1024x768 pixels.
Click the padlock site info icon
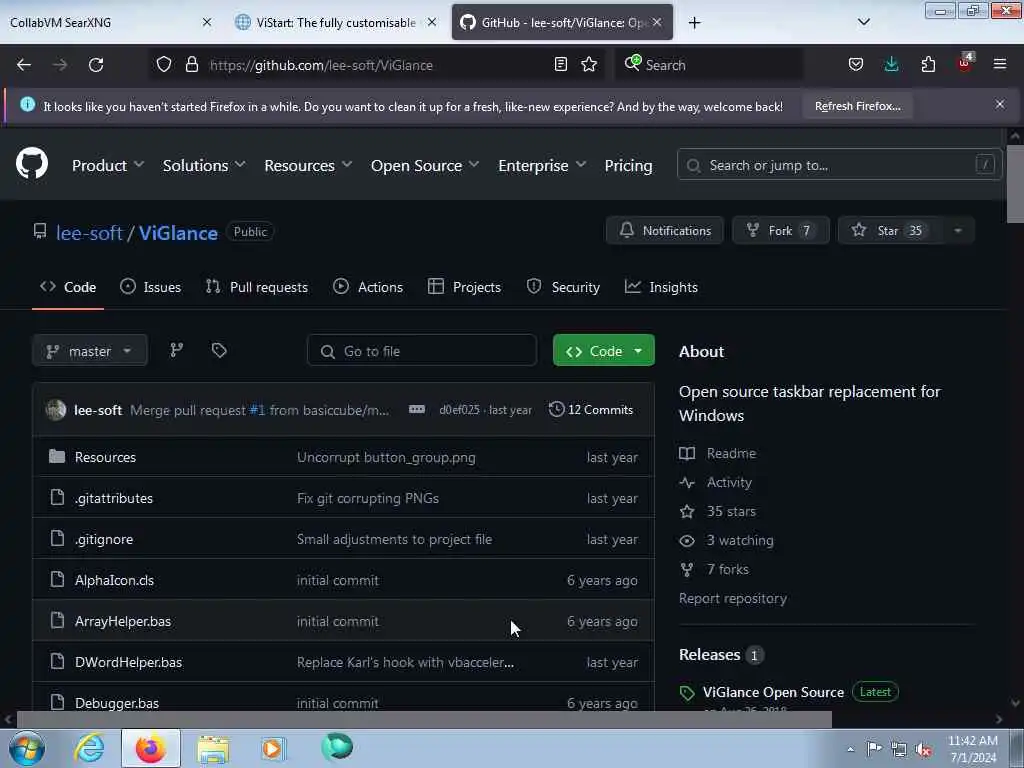(191, 65)
